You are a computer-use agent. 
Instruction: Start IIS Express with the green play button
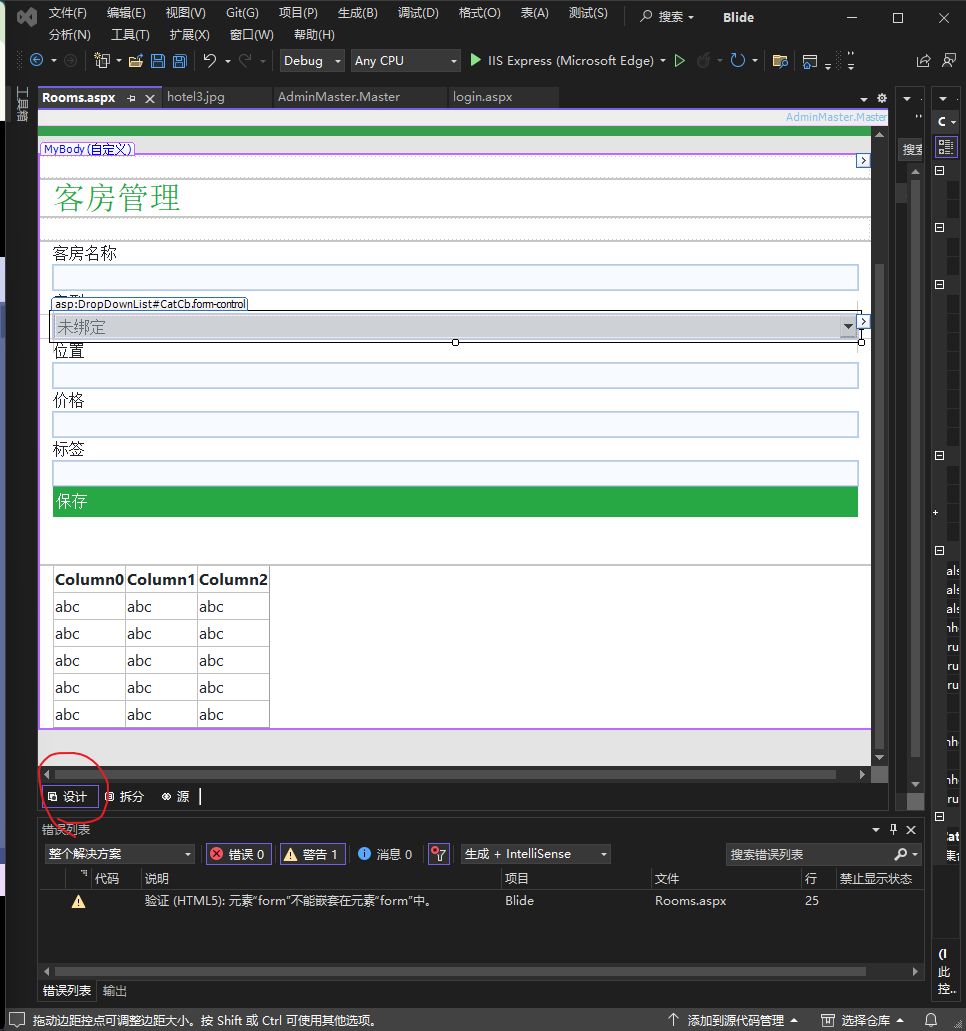(x=475, y=60)
